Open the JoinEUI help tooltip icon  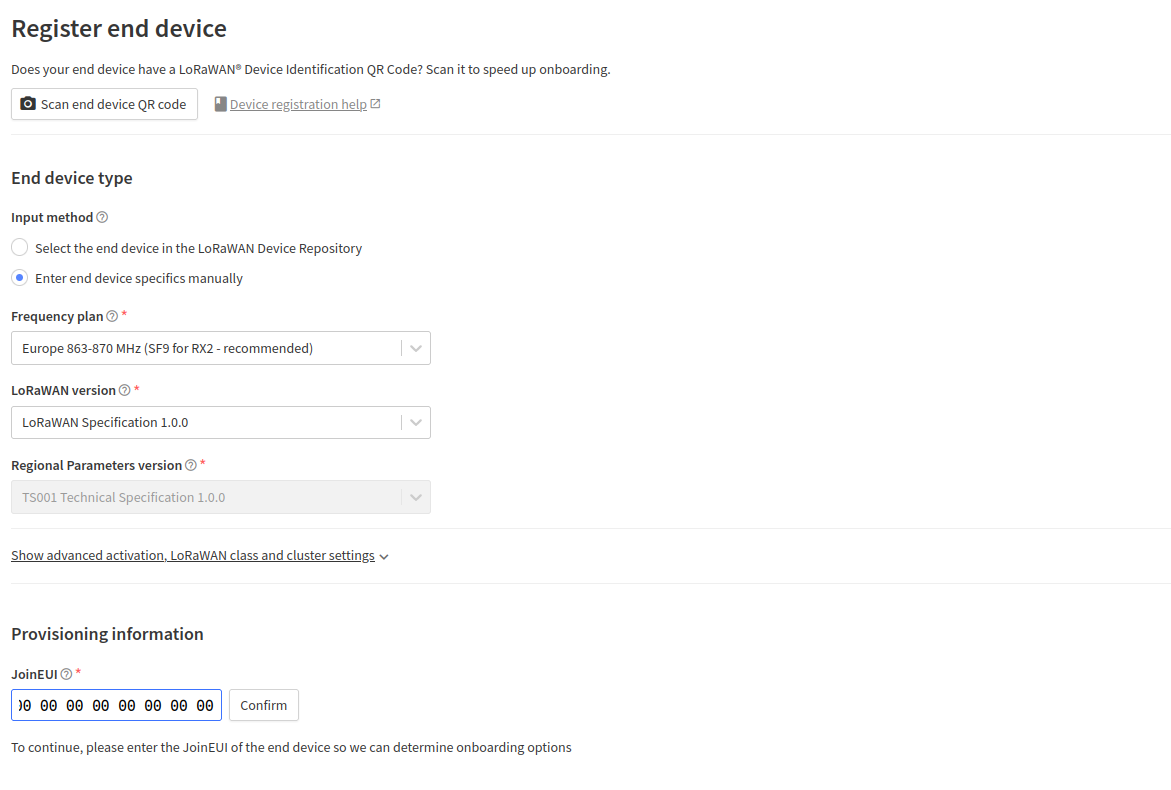point(66,674)
